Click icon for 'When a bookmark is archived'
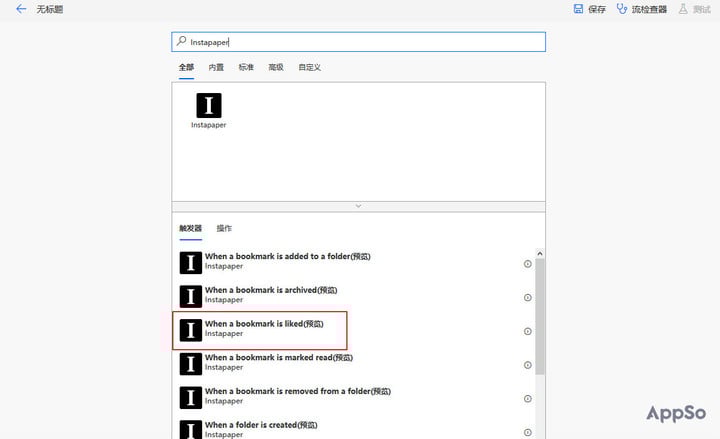720x439 pixels. click(x=191, y=296)
